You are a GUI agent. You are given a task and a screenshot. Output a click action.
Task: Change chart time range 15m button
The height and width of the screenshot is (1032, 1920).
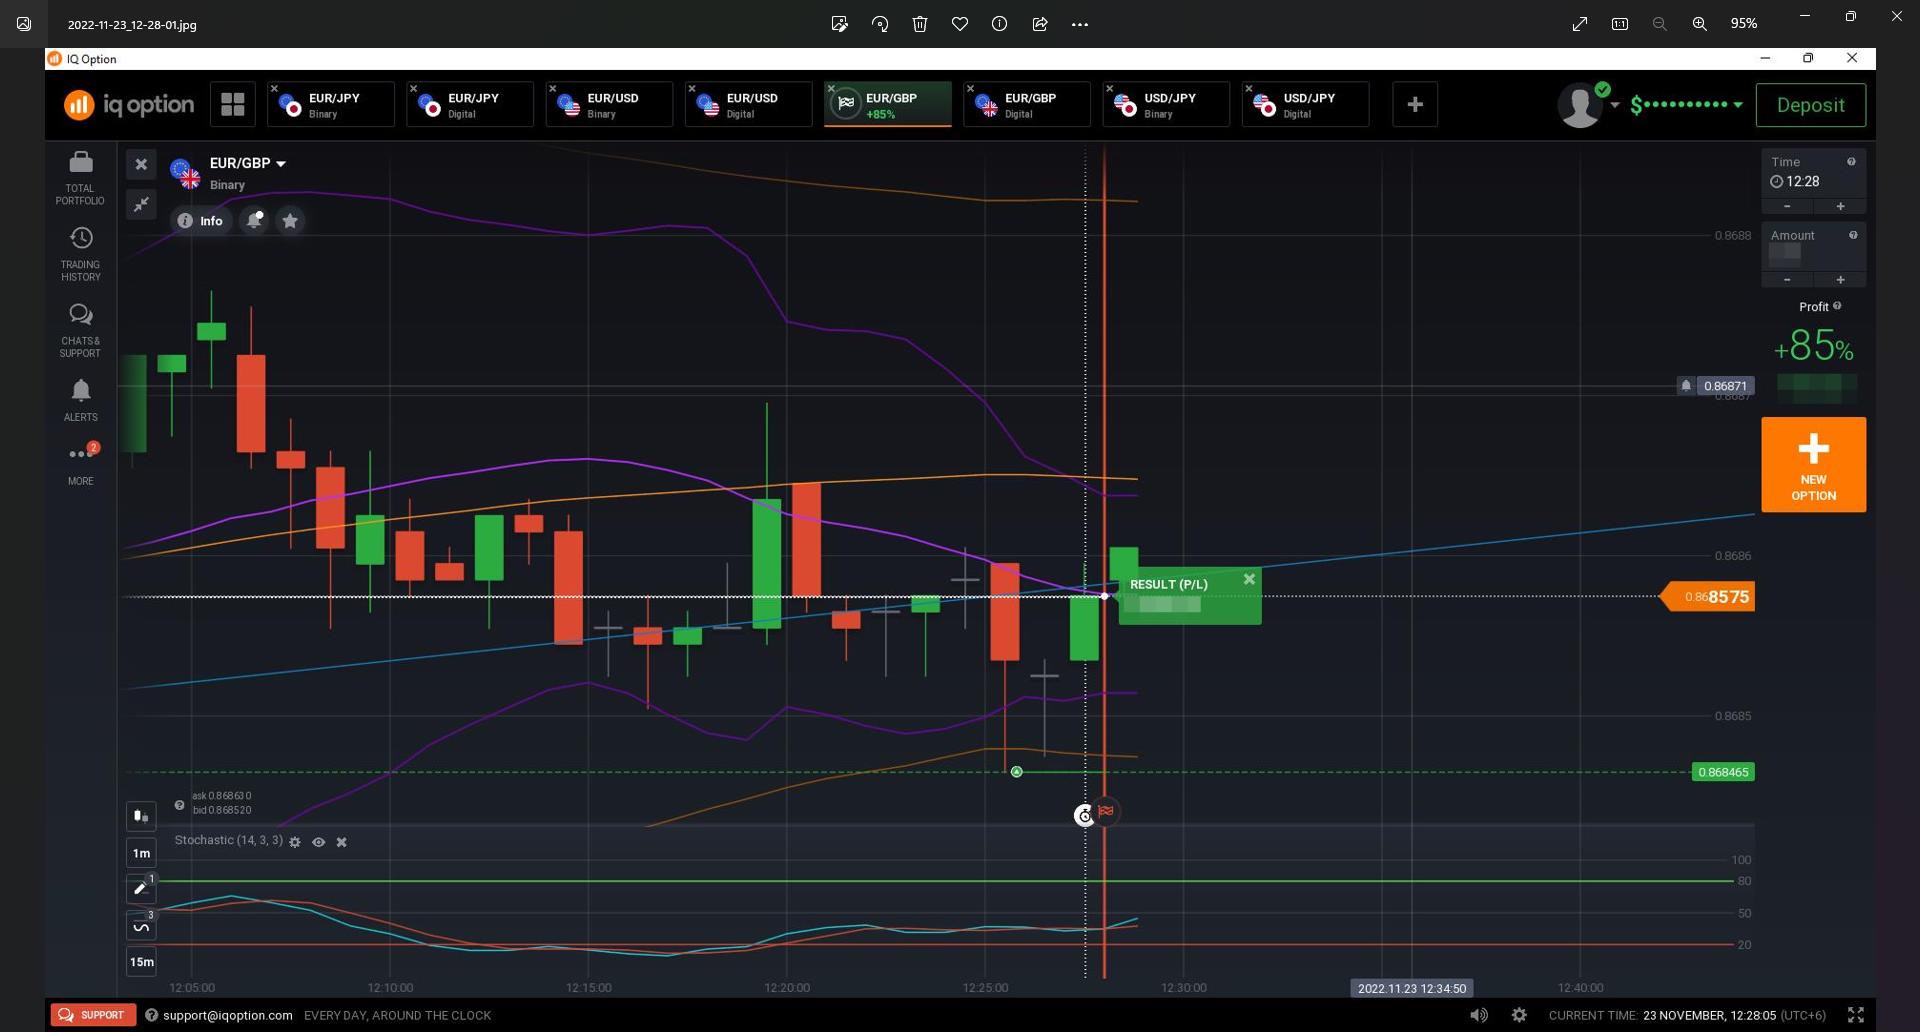pos(141,962)
